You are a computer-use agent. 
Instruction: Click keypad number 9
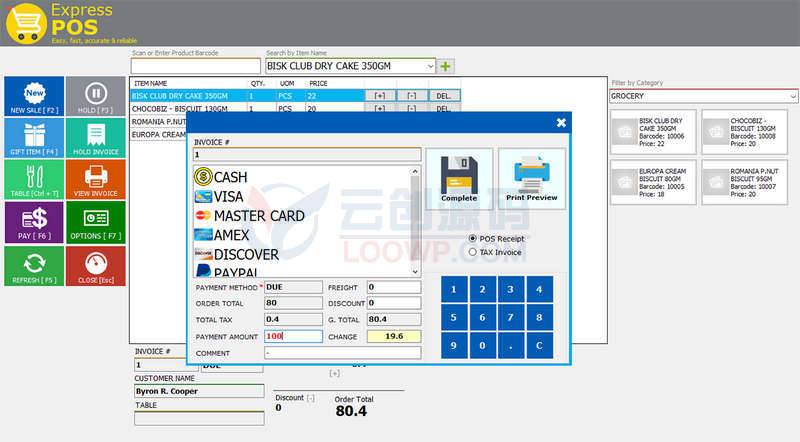point(454,346)
